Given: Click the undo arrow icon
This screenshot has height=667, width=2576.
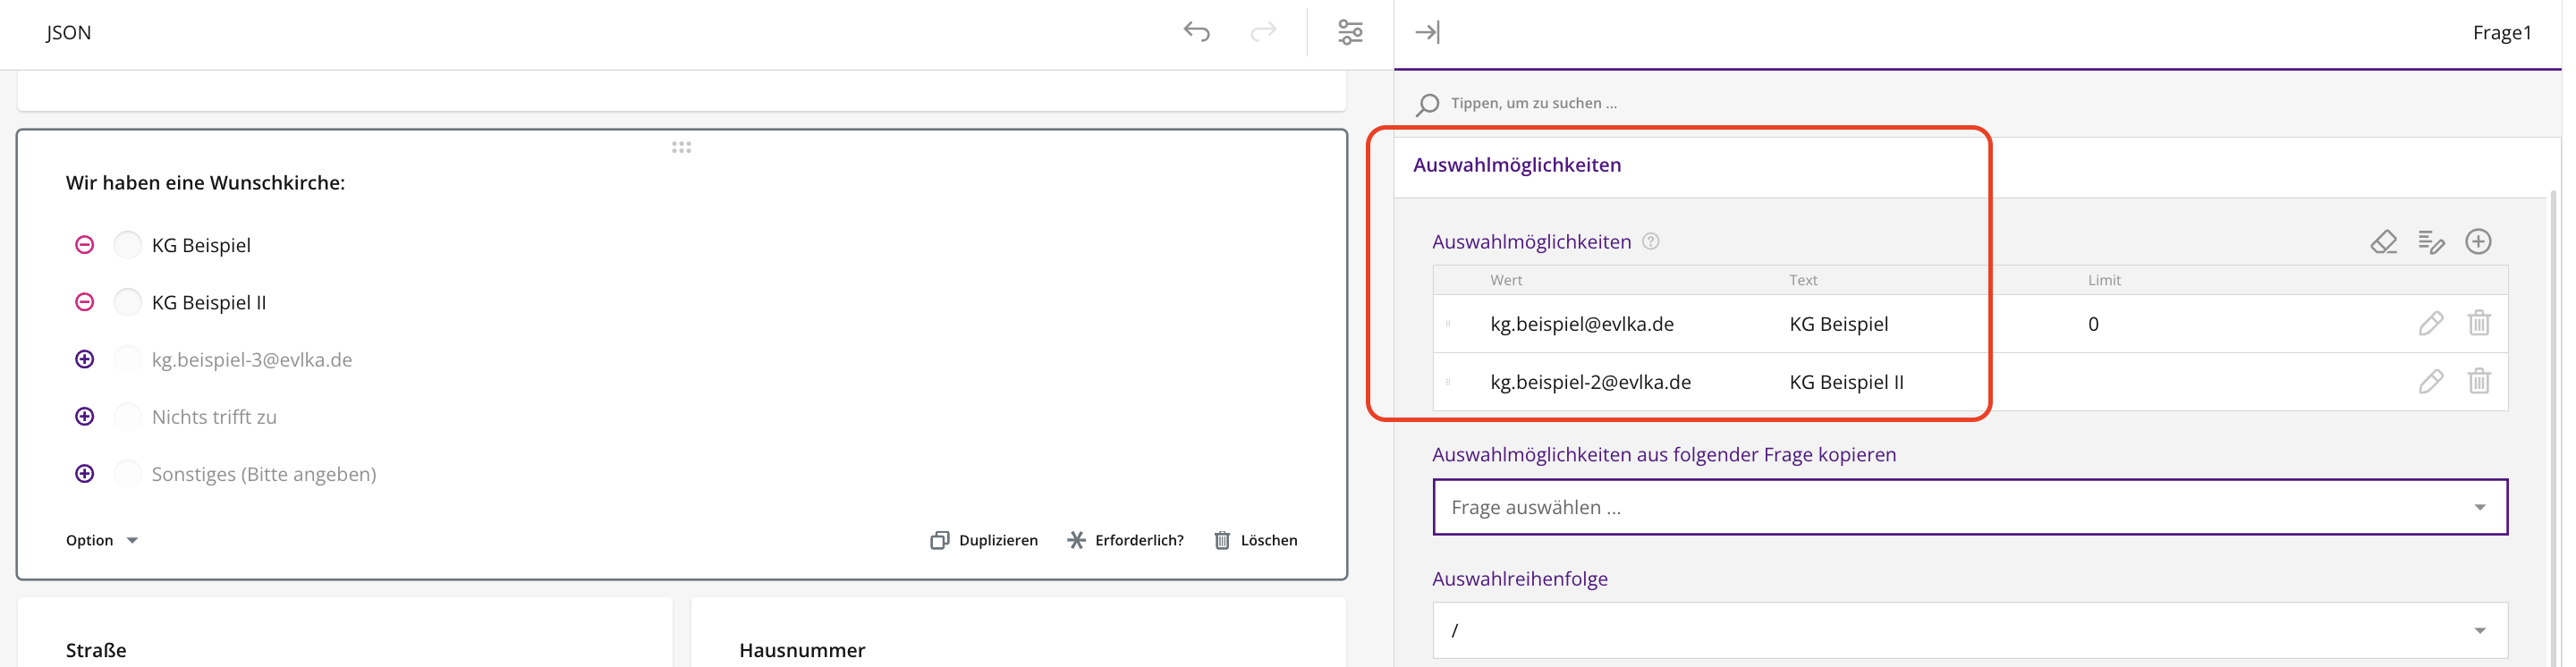Looking at the screenshot, I should point(1196,32).
